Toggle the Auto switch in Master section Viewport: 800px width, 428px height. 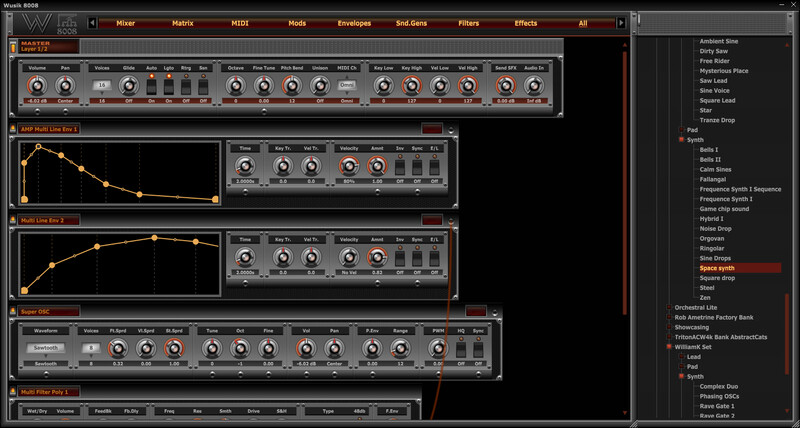[x=152, y=86]
